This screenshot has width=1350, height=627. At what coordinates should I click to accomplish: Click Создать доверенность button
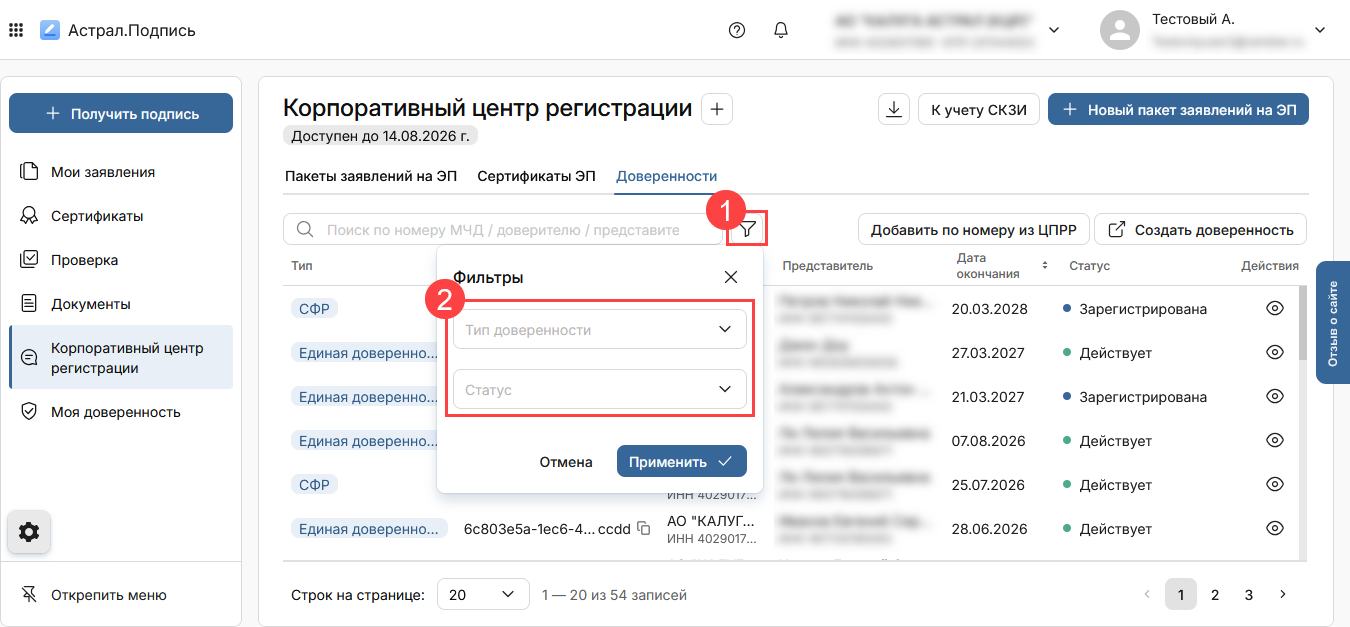coord(1201,230)
